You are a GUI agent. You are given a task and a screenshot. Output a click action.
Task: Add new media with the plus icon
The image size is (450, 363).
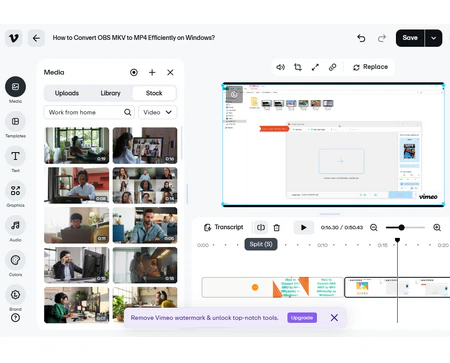(x=152, y=72)
